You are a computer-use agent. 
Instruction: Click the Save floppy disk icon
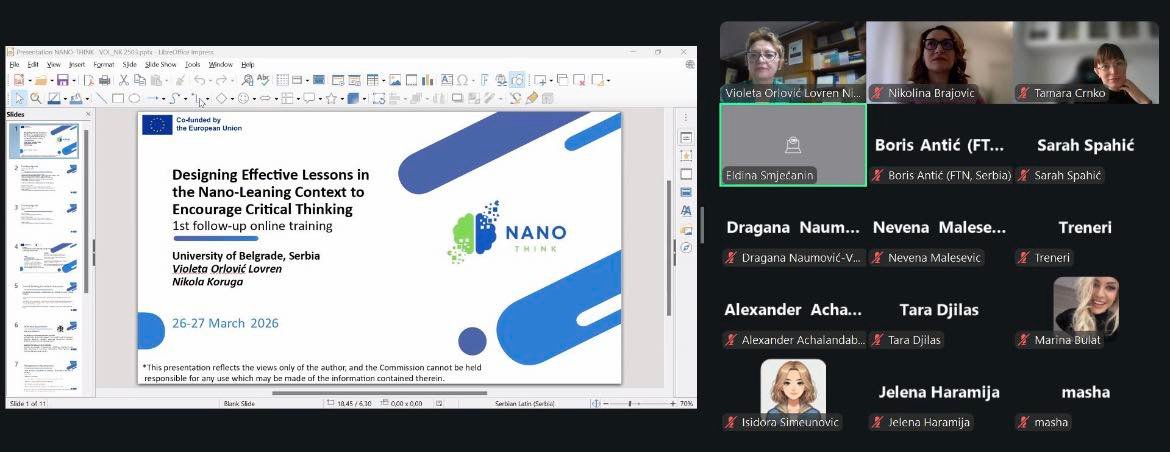tap(63, 81)
